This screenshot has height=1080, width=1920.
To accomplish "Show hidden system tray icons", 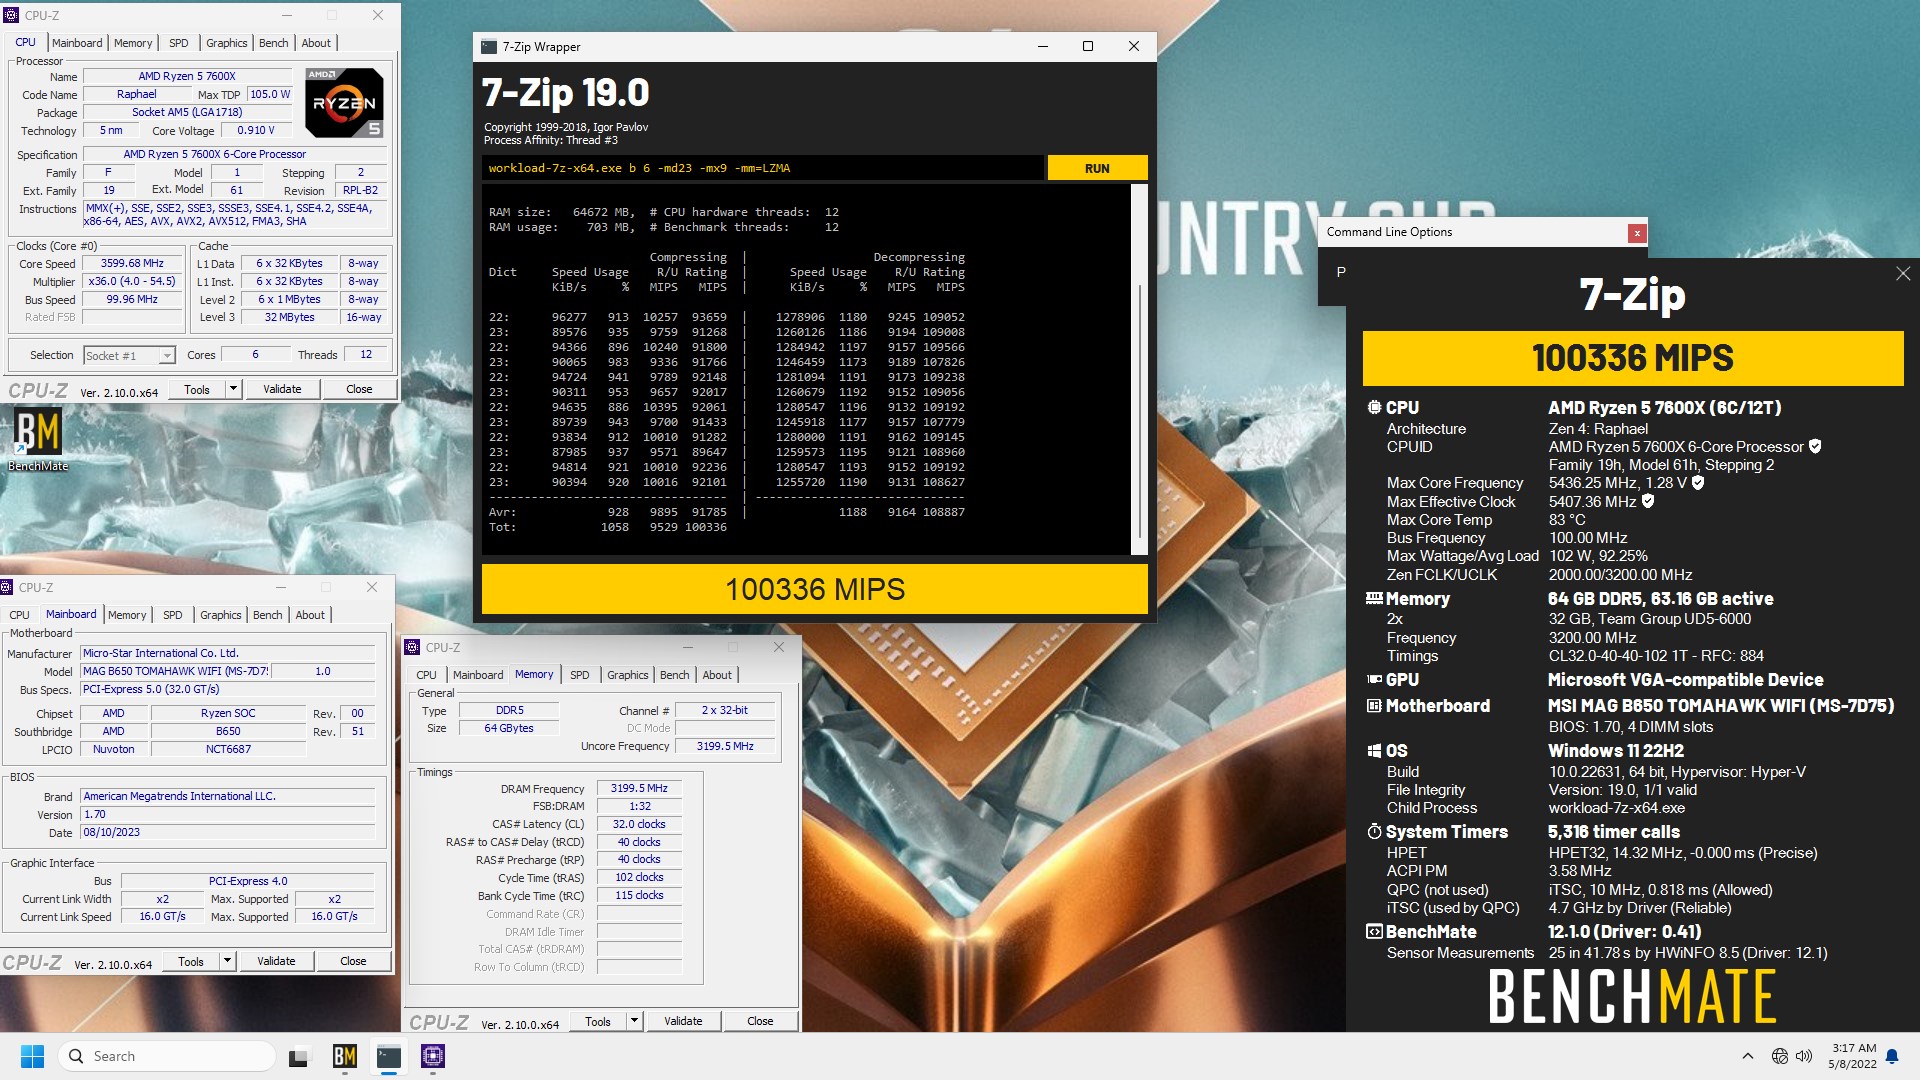I will (1747, 1056).
